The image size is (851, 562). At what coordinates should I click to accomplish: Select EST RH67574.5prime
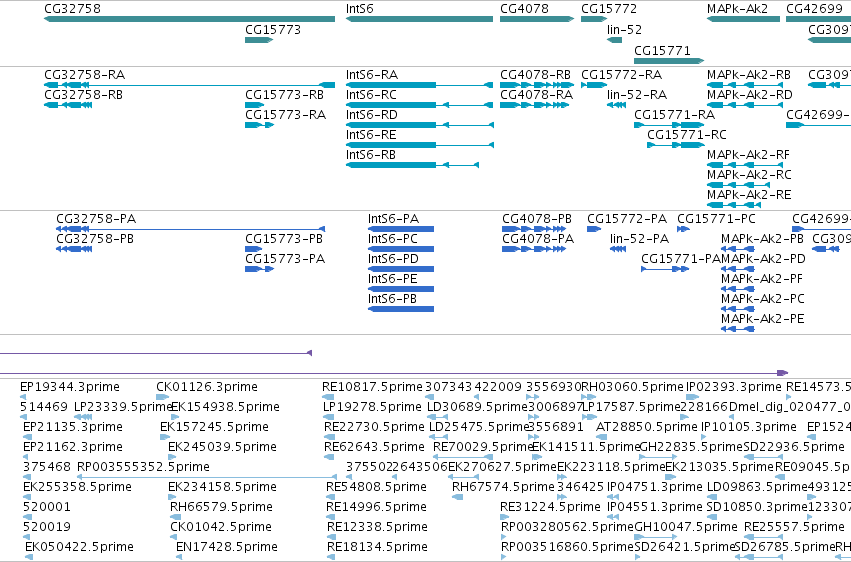[457, 497]
